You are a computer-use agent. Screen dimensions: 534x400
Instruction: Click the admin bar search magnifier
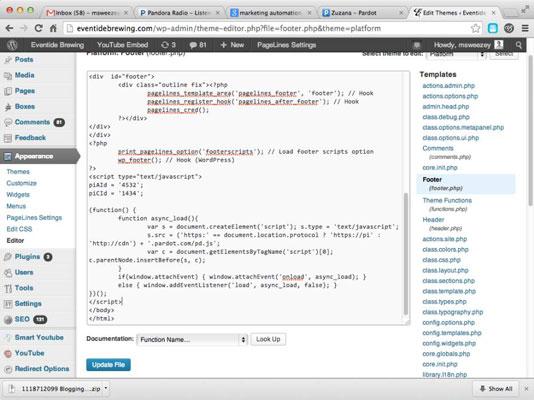pyautogui.click(x=518, y=45)
